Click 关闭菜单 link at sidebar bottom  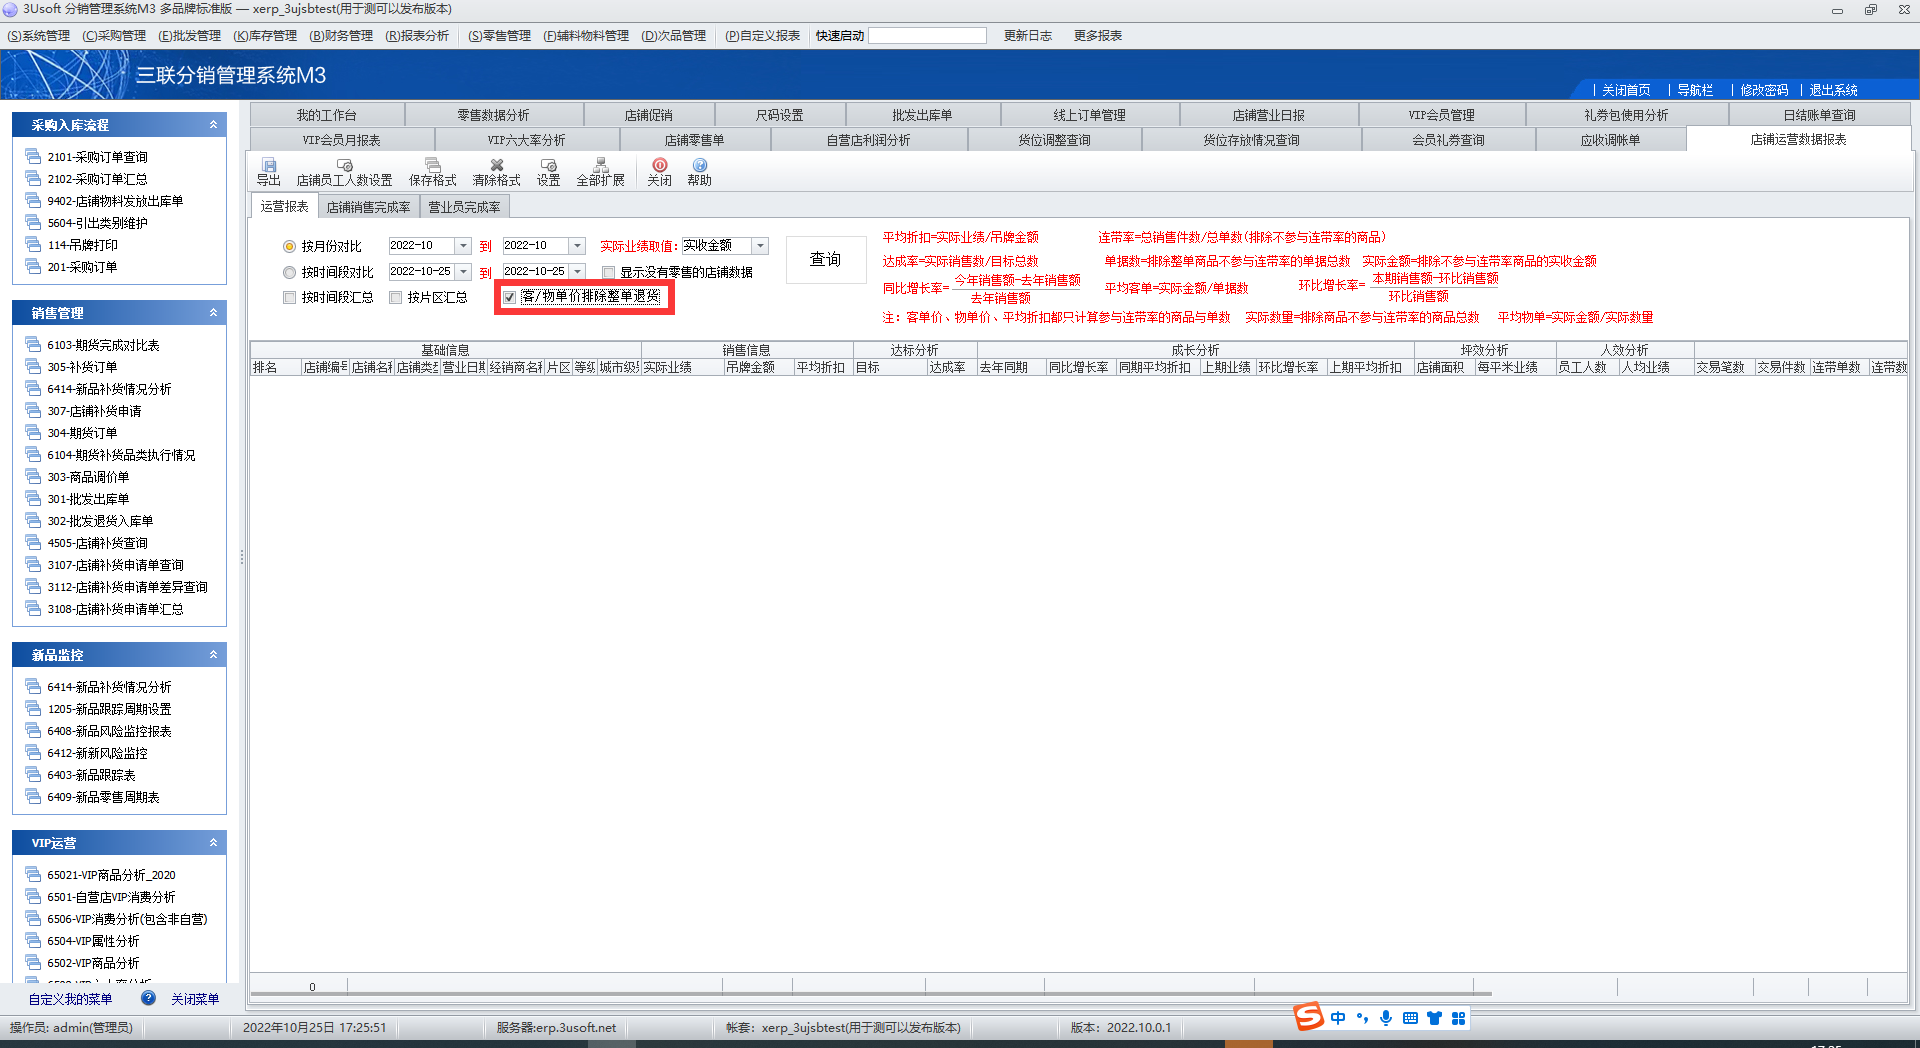(x=195, y=999)
